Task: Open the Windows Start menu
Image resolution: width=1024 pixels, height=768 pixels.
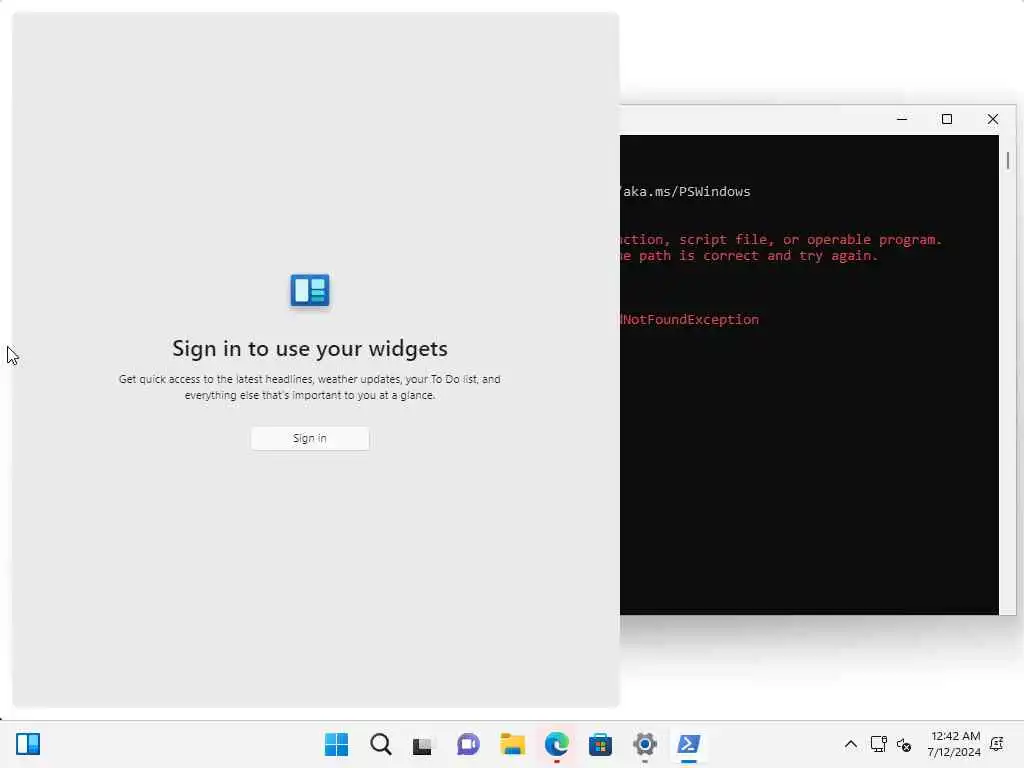Action: click(336, 744)
